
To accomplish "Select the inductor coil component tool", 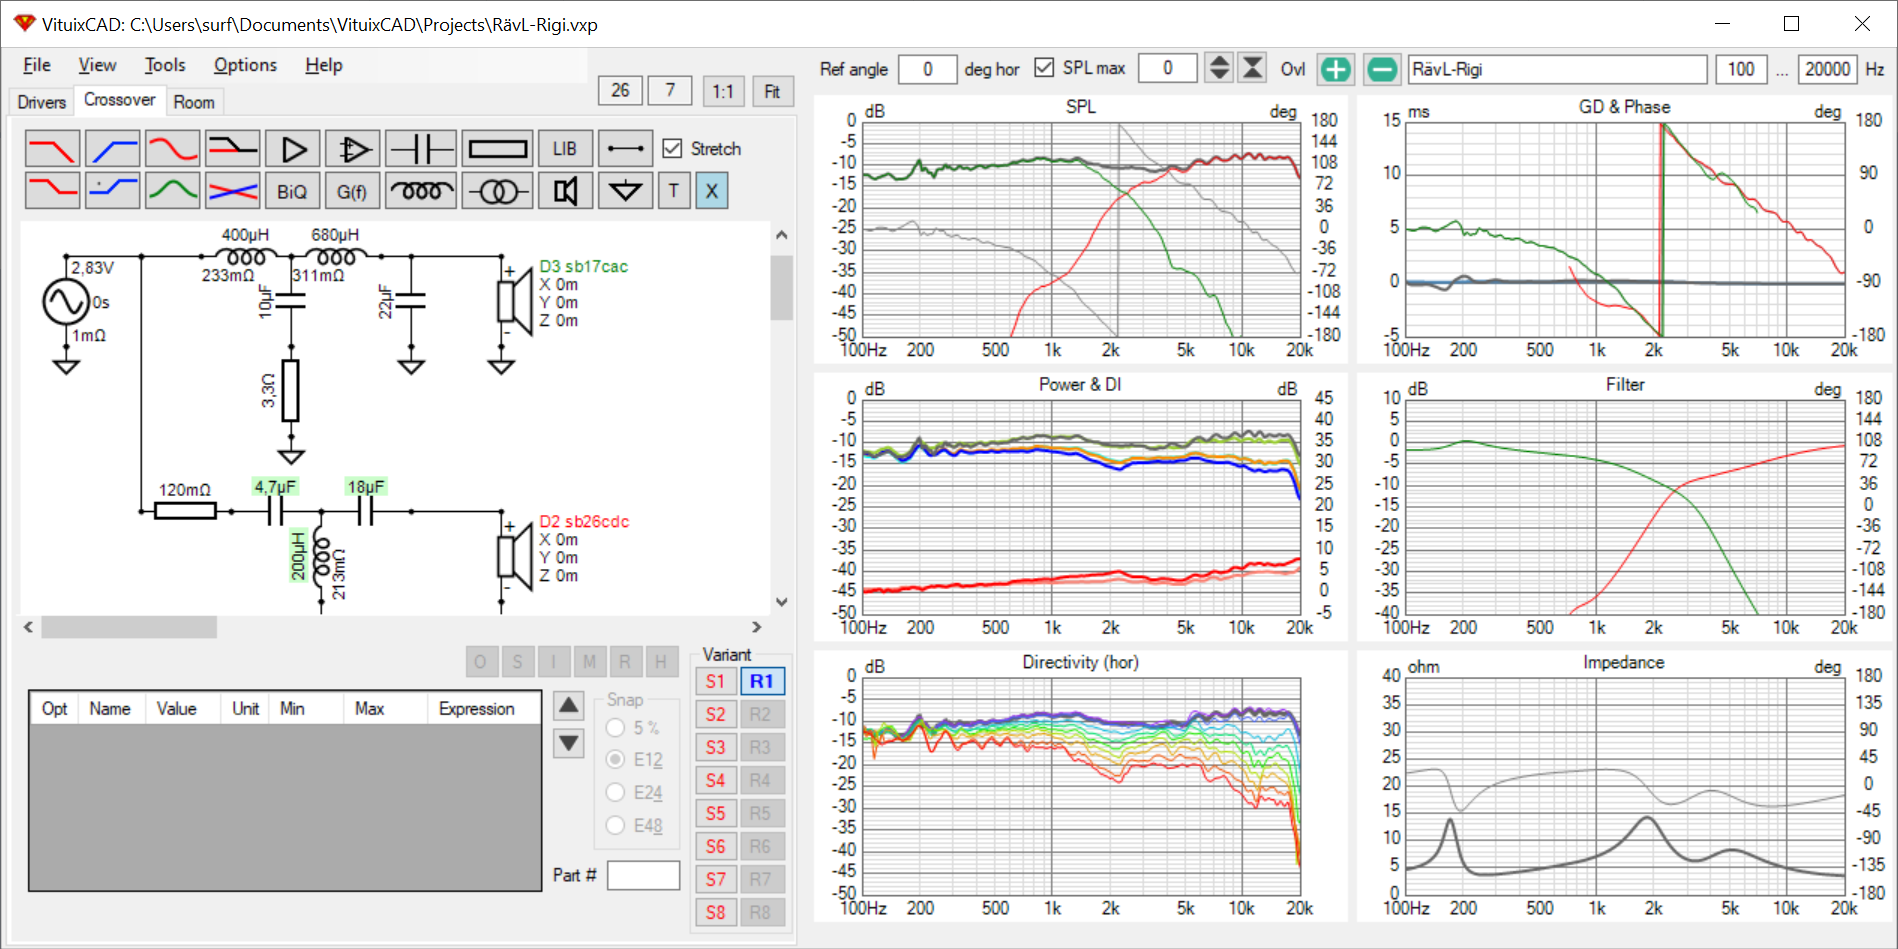I will click(x=421, y=191).
